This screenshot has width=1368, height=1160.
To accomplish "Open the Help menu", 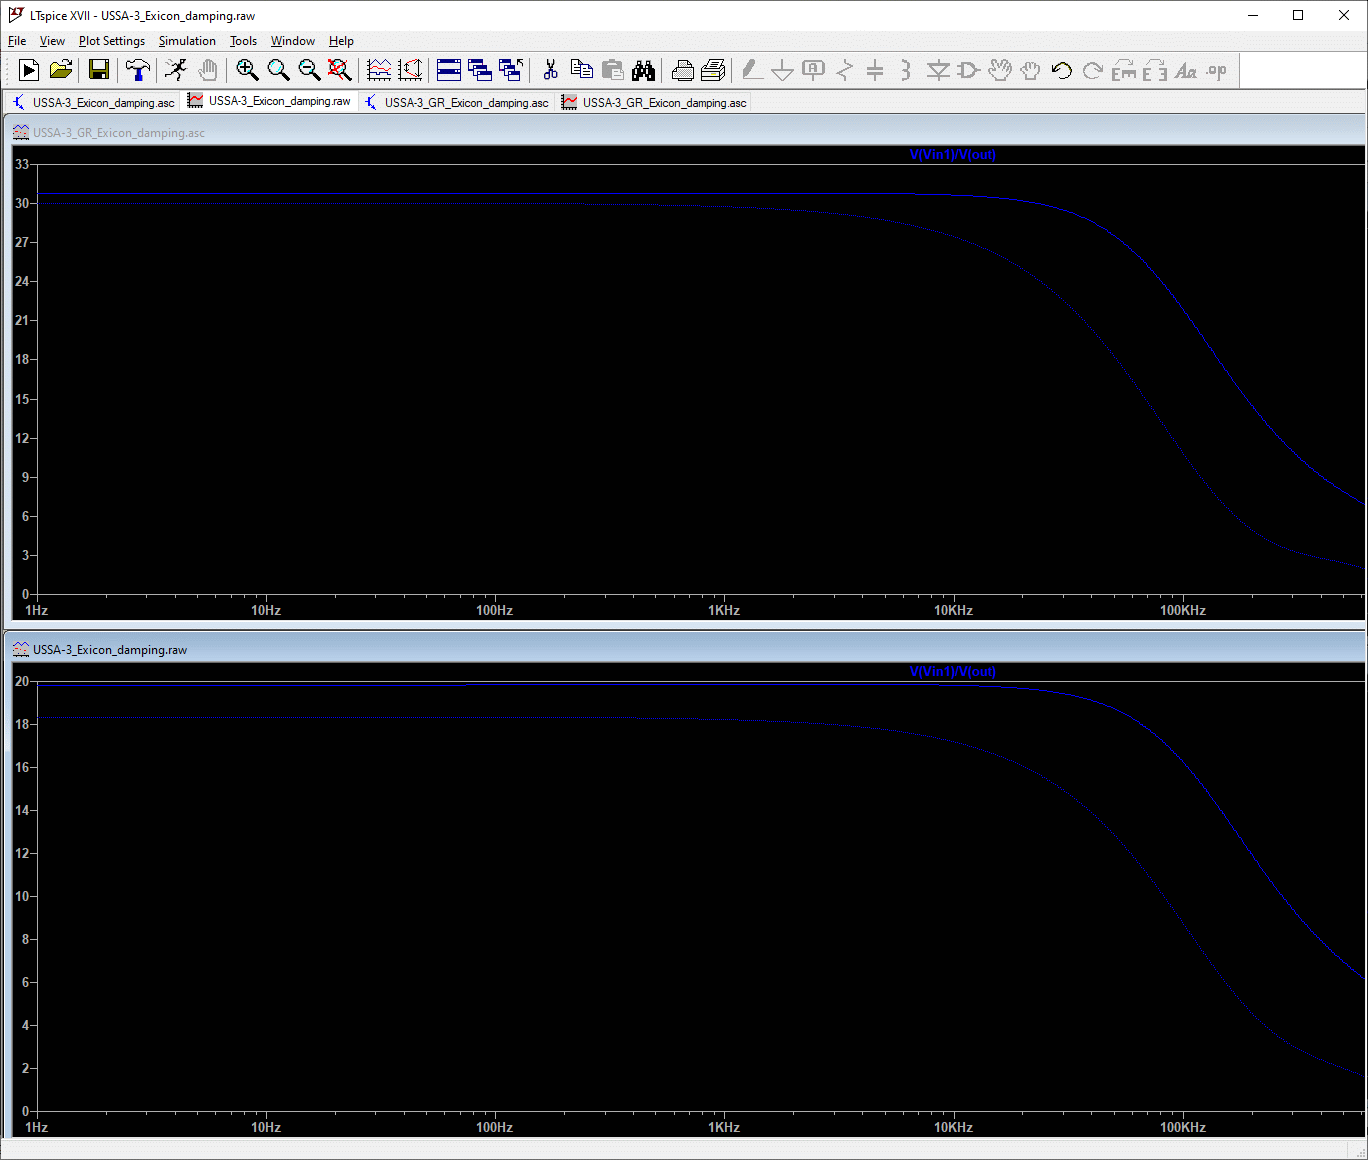I will (341, 41).
